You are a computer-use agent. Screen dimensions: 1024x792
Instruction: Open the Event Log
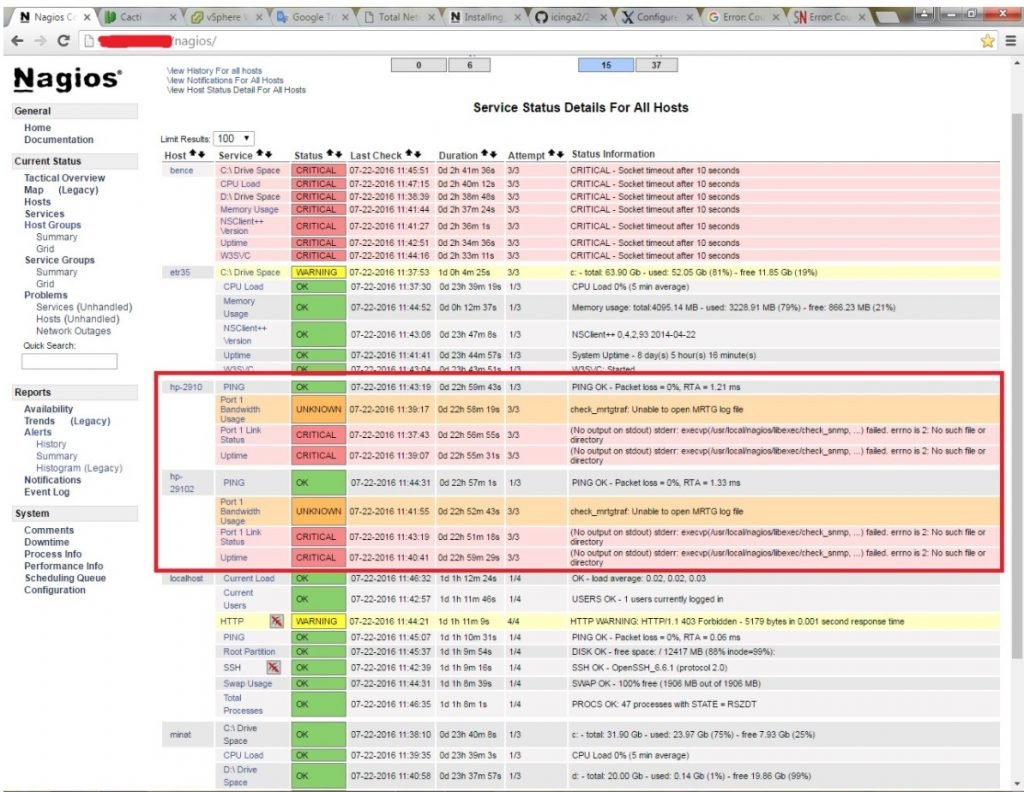tap(47, 491)
